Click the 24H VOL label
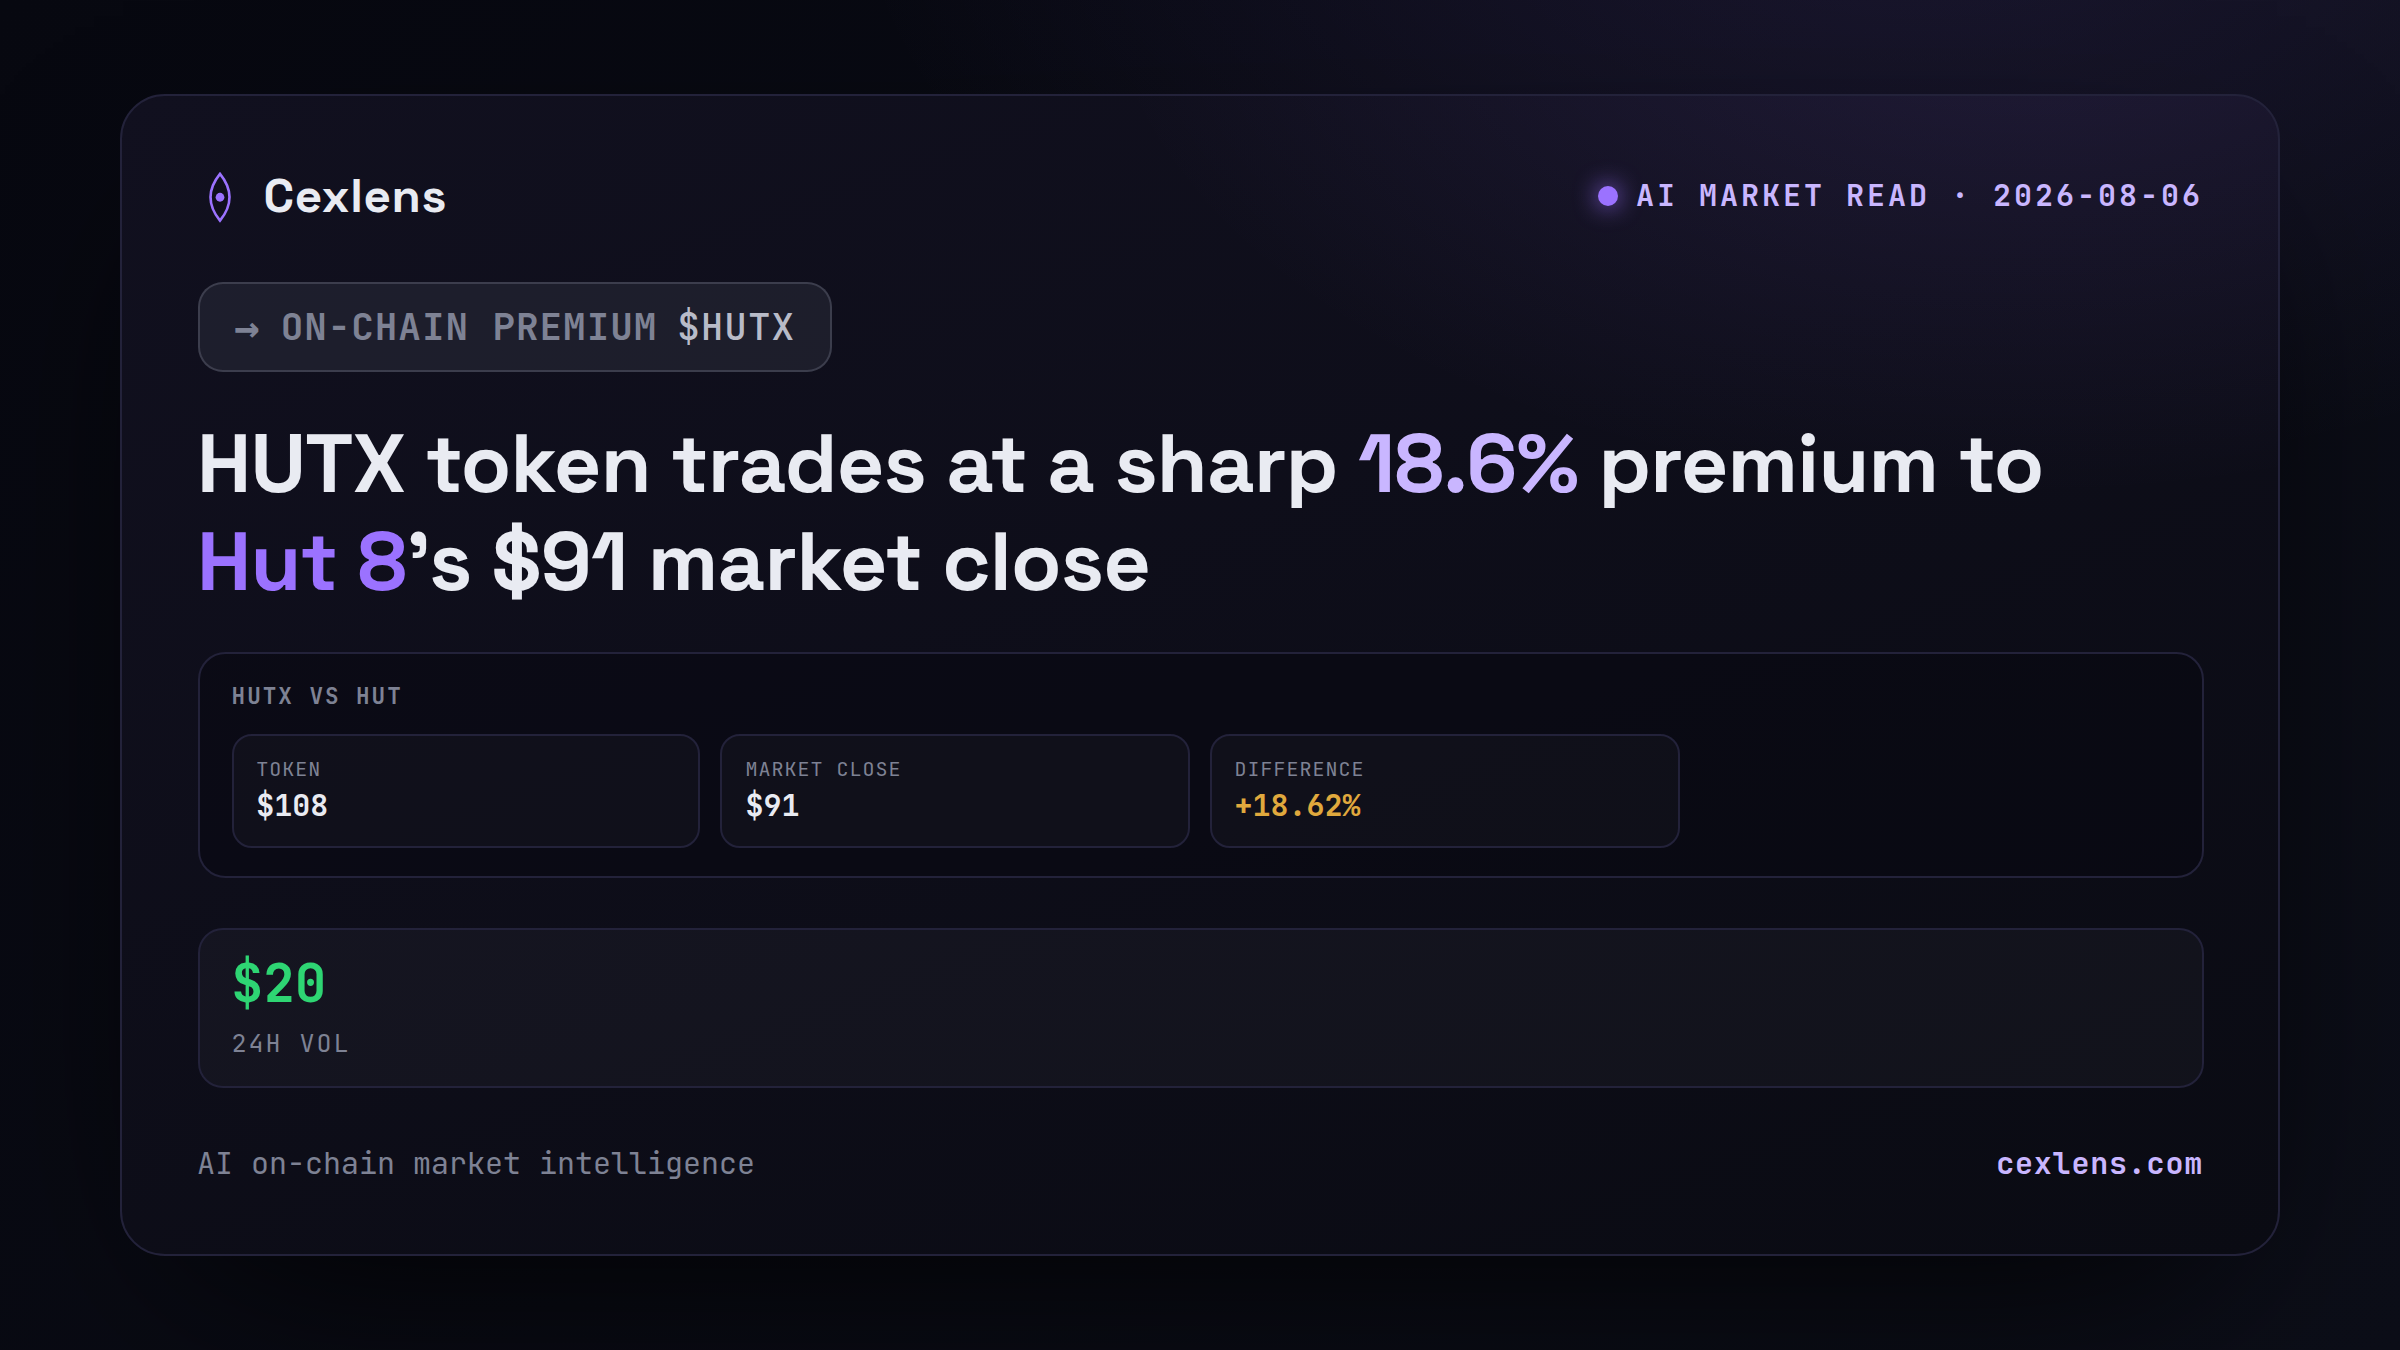Viewport: 2400px width, 1350px height. point(290,1044)
